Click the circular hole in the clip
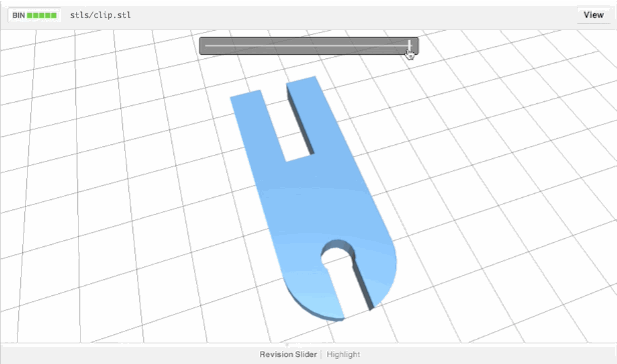617x364 pixels. 337,255
